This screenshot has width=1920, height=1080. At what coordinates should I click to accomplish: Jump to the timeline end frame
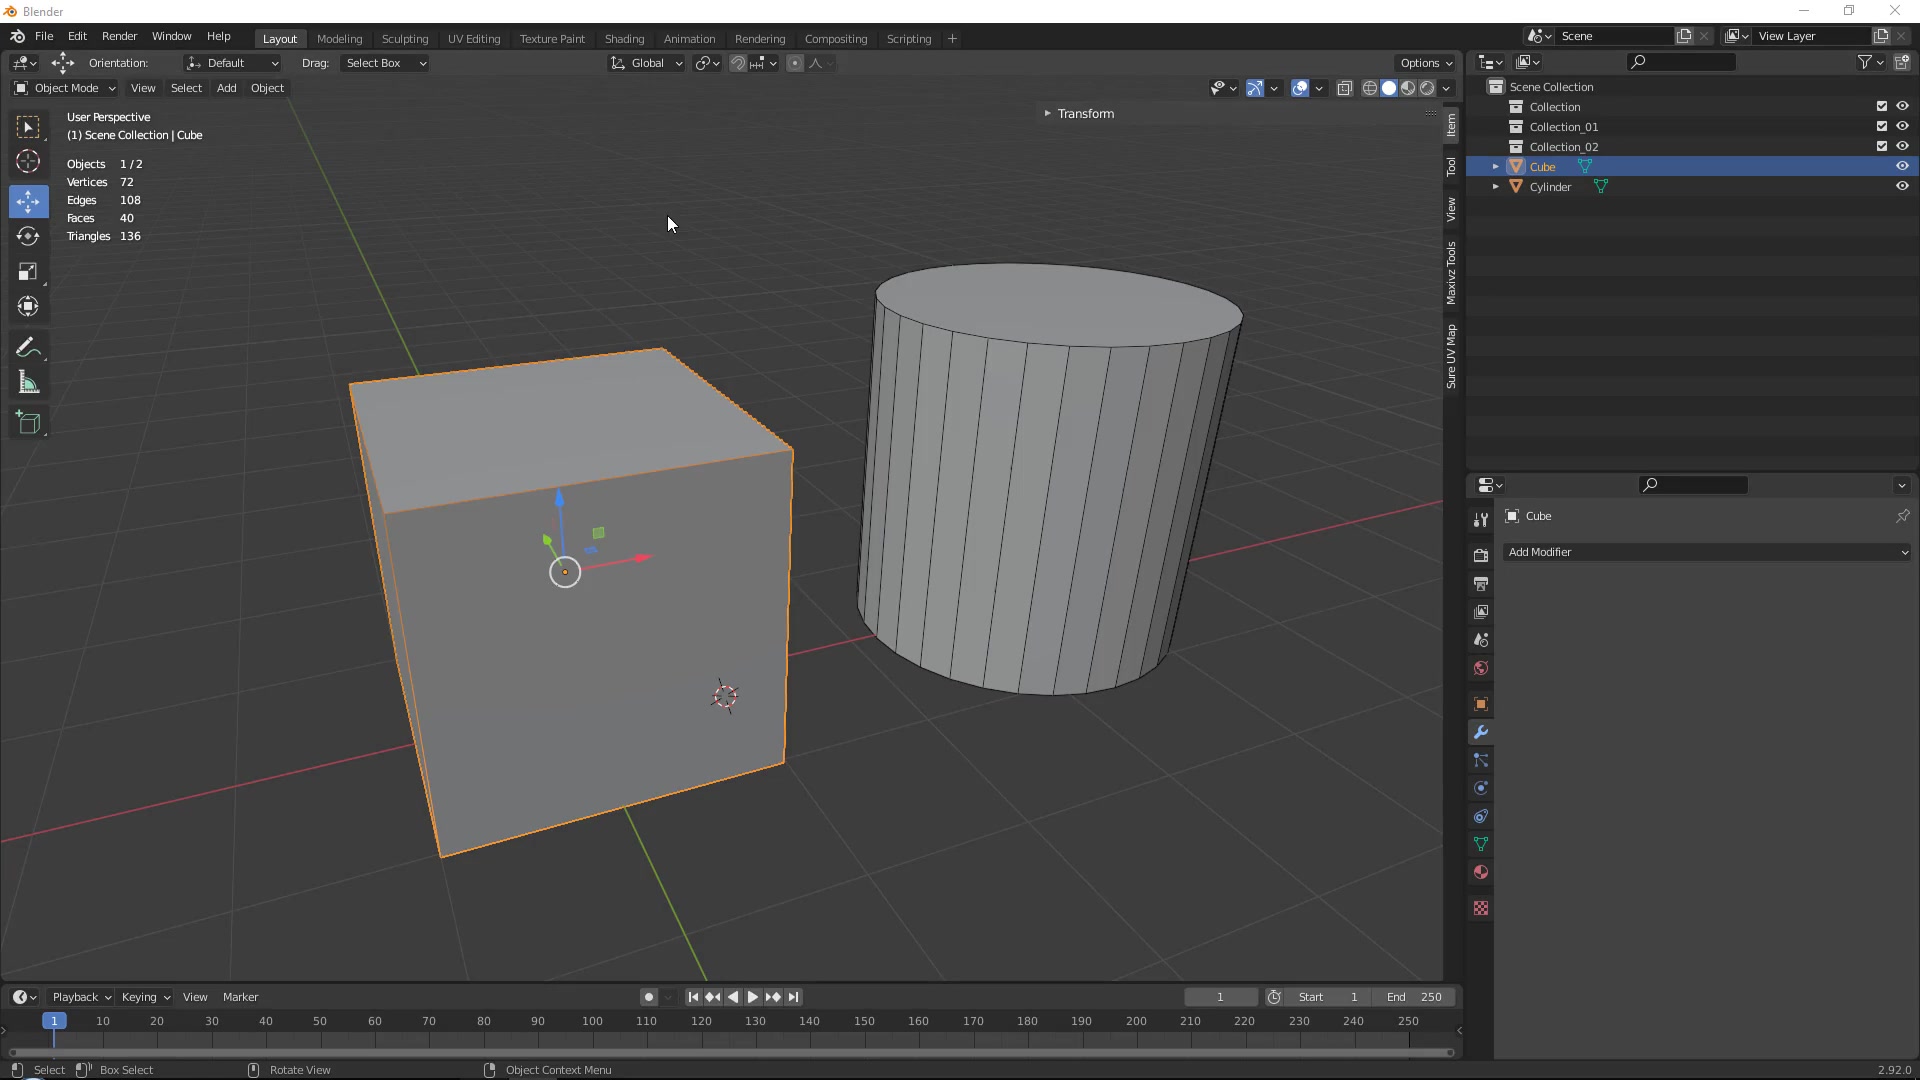click(x=793, y=997)
